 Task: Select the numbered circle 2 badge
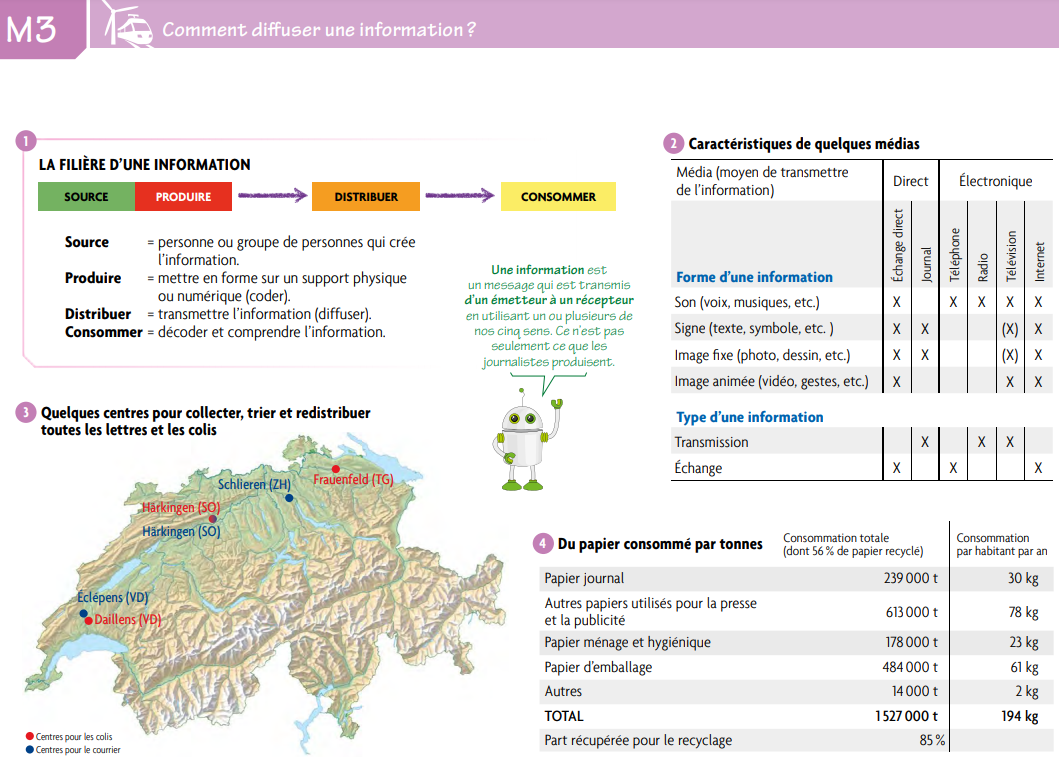pos(673,143)
